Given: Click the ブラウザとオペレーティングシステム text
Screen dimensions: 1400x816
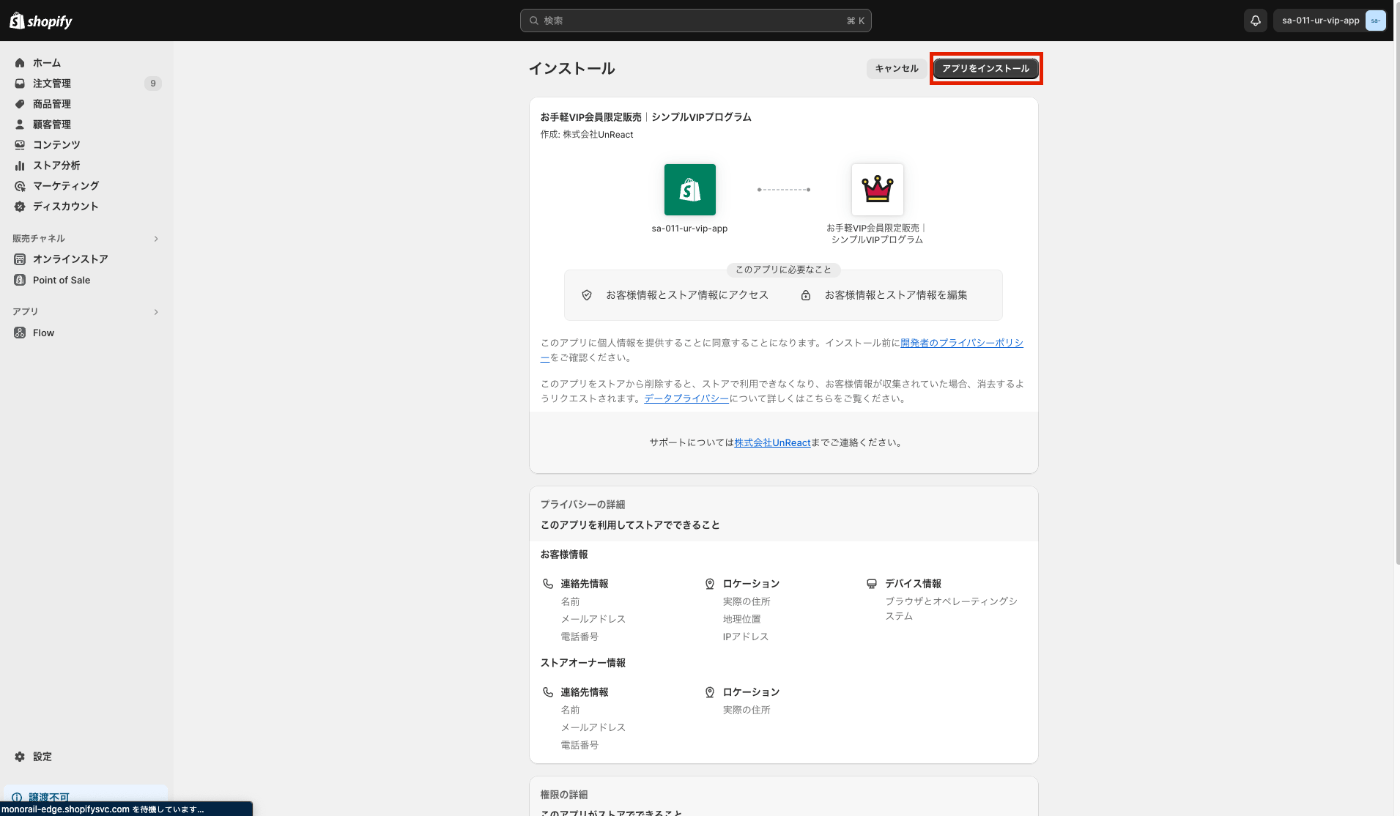Looking at the screenshot, I should (x=951, y=609).
